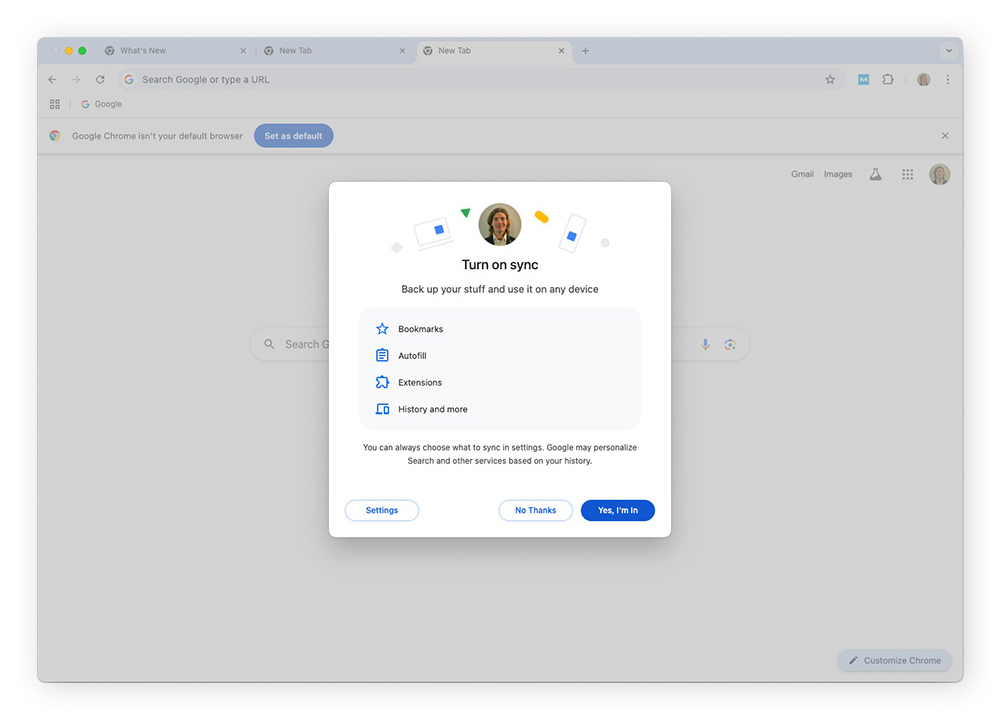
Task: Click the Bookmarks star icon in dialog
Action: pyautogui.click(x=382, y=329)
